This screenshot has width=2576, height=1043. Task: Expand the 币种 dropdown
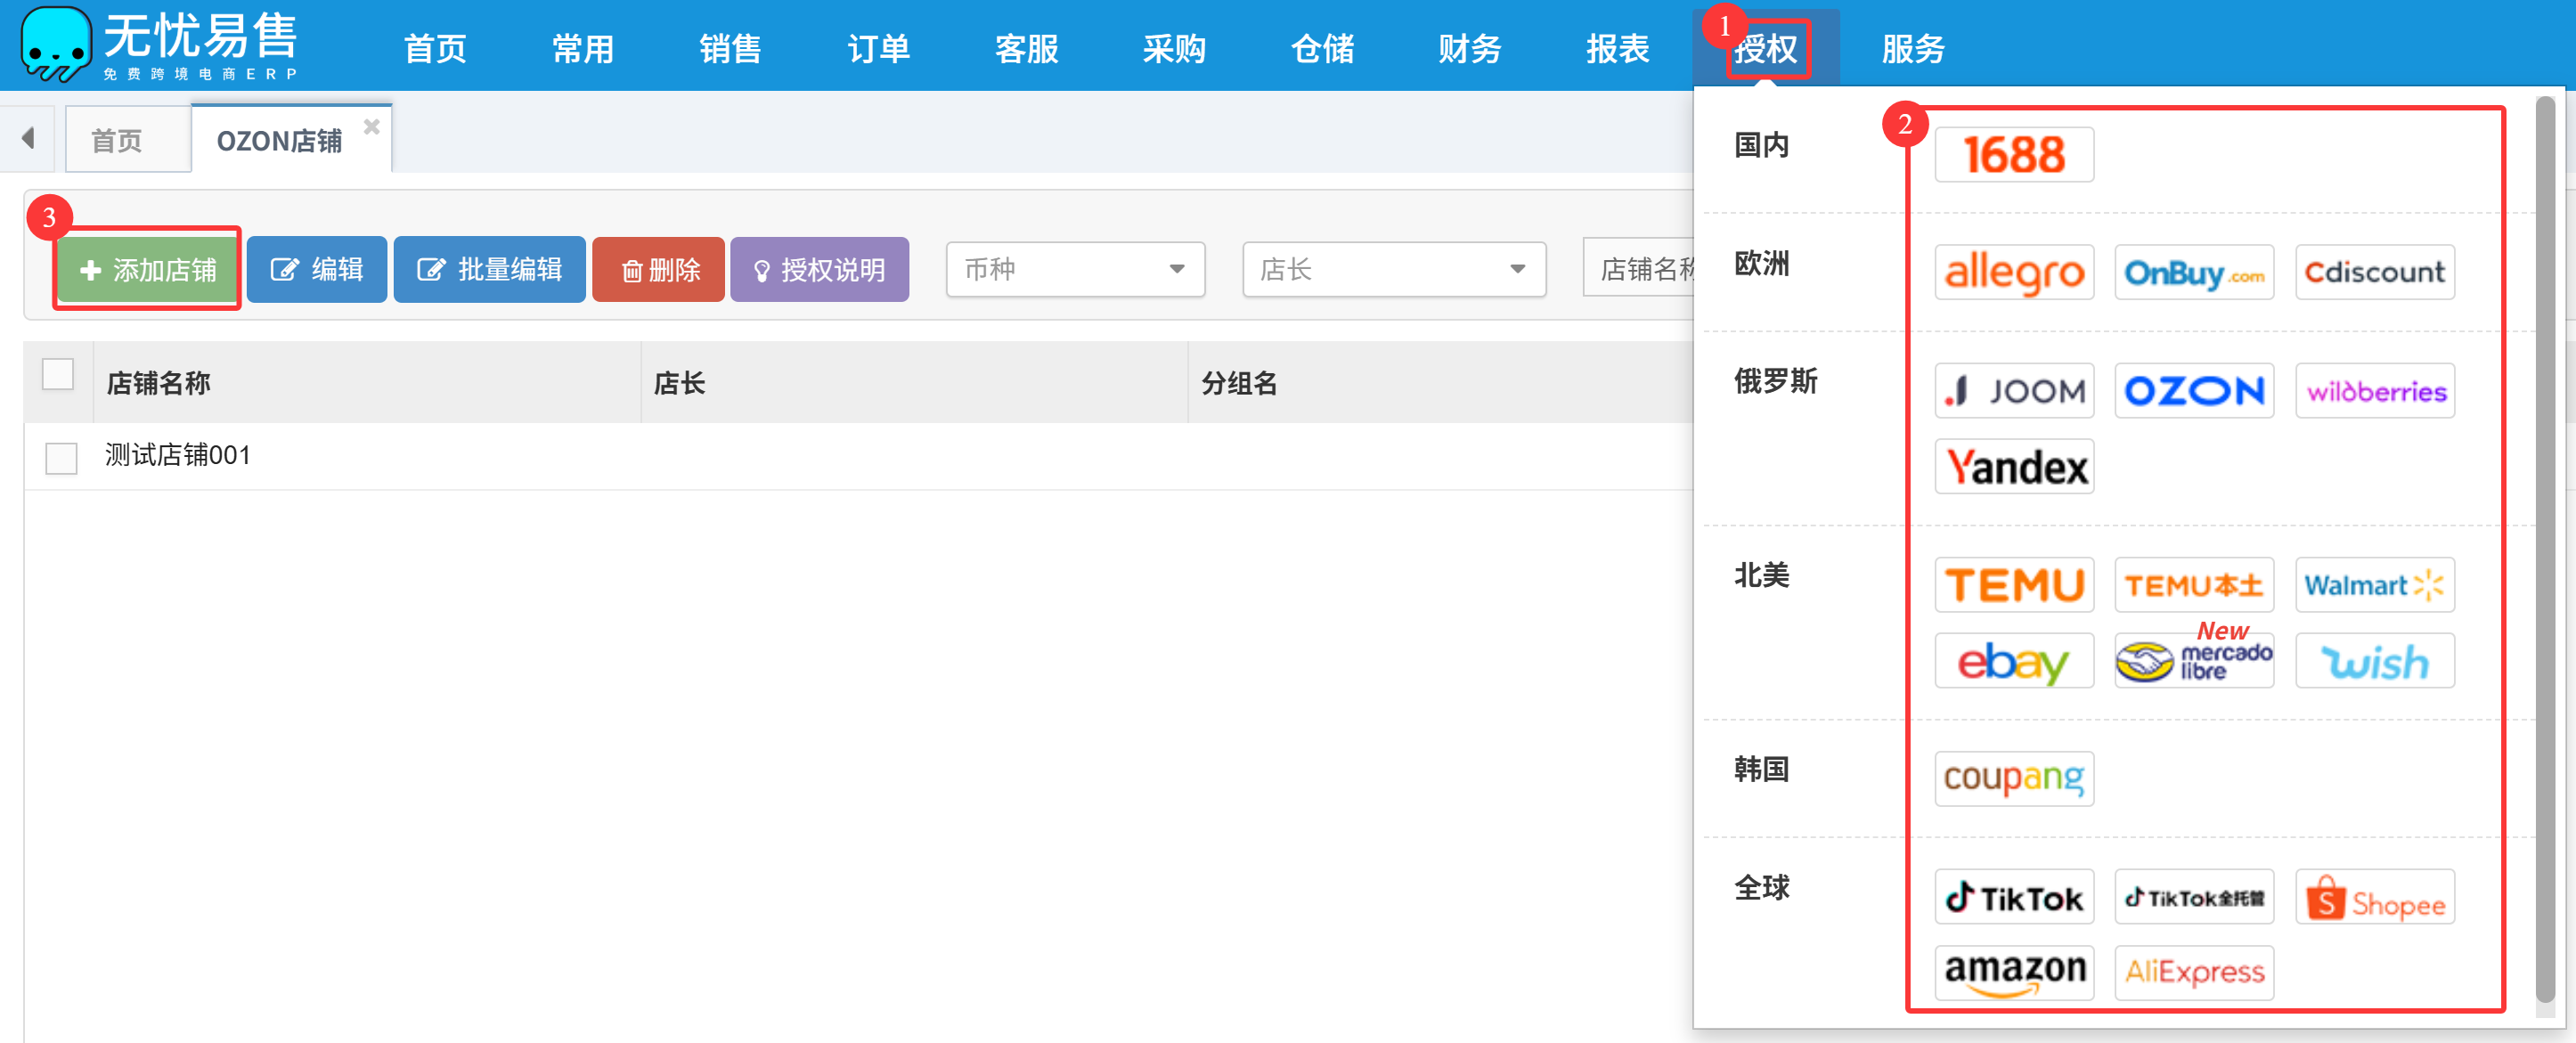pos(1075,269)
